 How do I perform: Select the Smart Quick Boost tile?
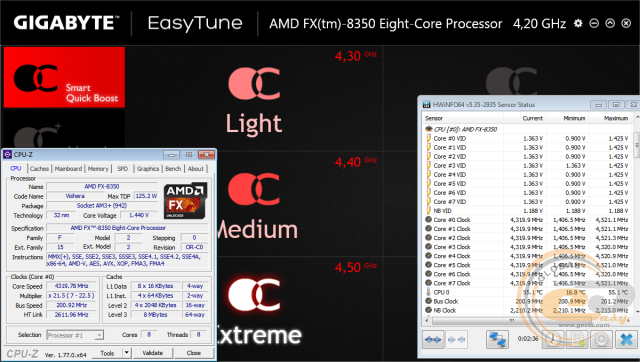click(64, 77)
